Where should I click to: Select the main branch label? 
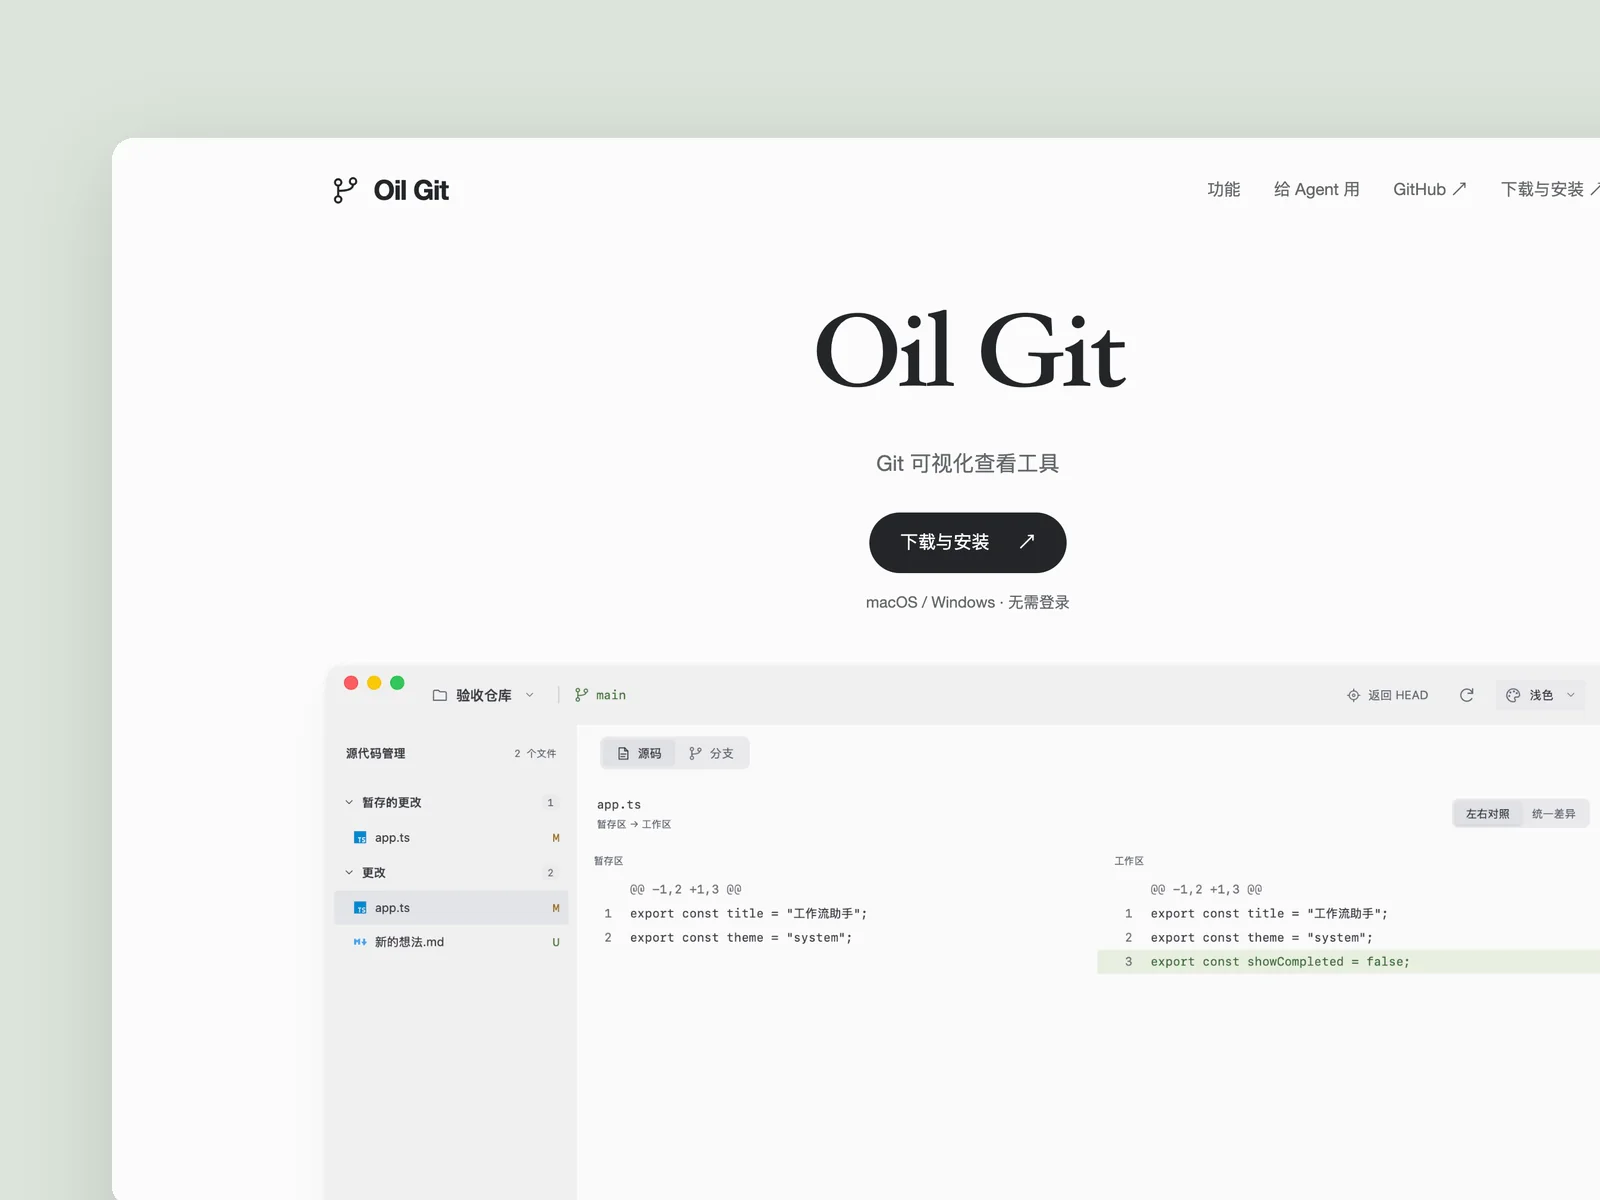[x=611, y=695]
